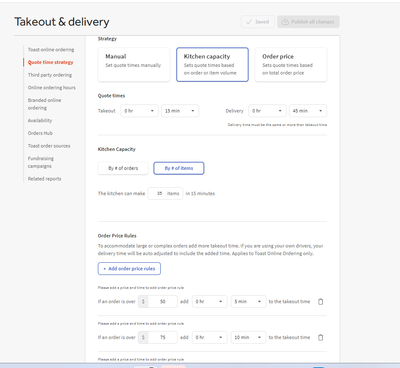Choose By # of orders capacity option

click(x=123, y=168)
